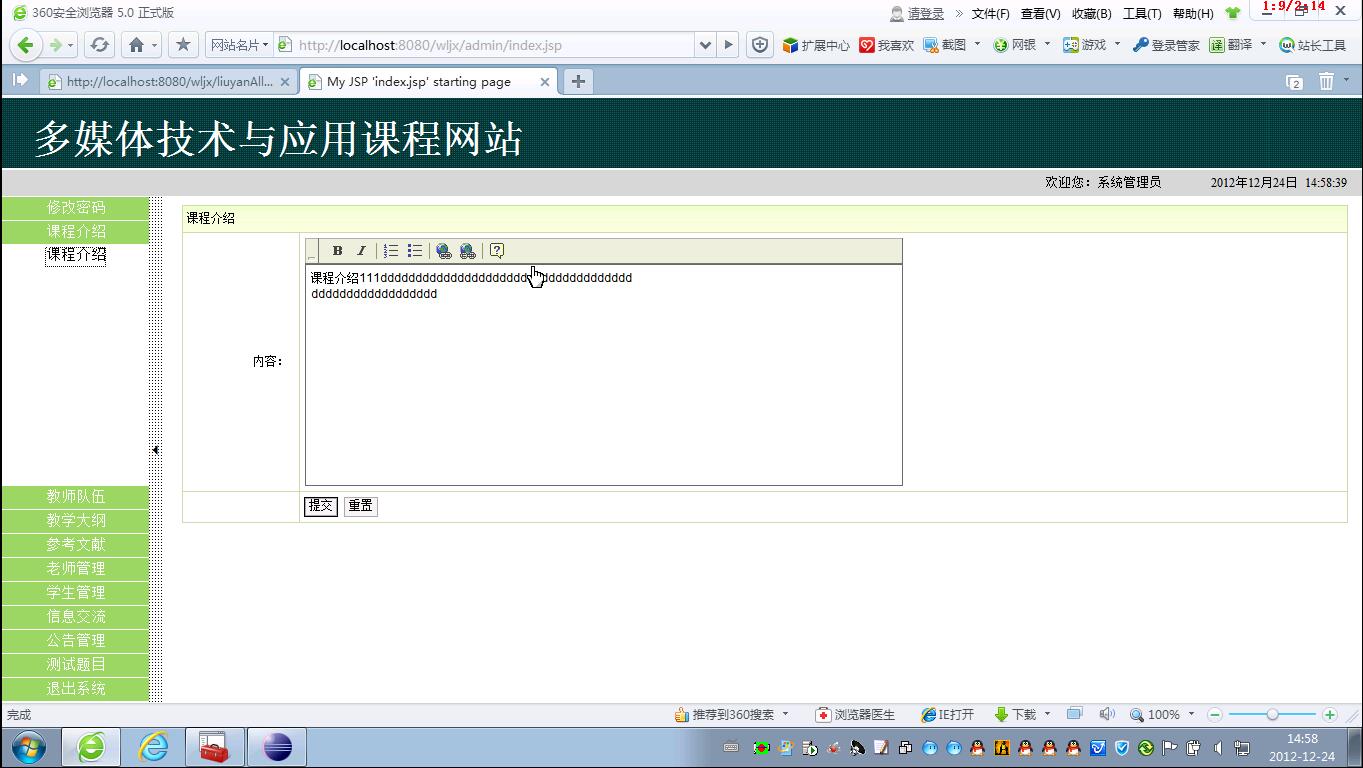This screenshot has height=768, width=1363.
Task: Click the remove link globe icon
Action: pyautogui.click(x=467, y=251)
